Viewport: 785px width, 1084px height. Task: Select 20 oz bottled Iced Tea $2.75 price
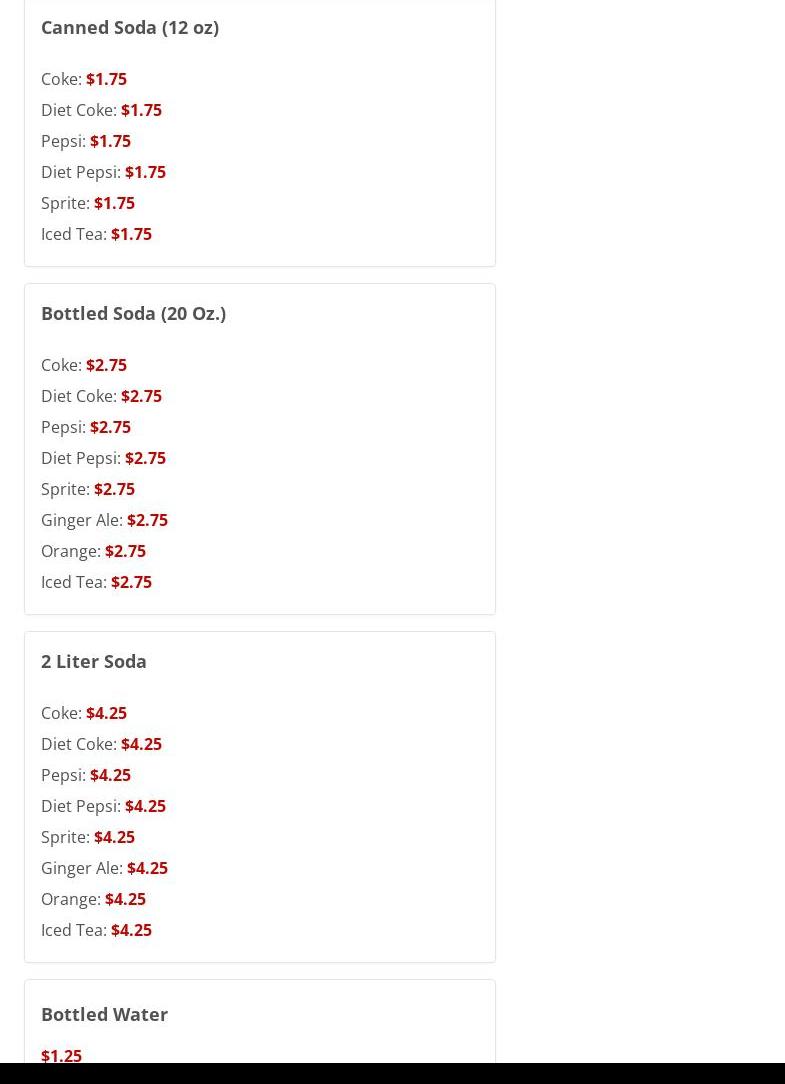coord(131,582)
